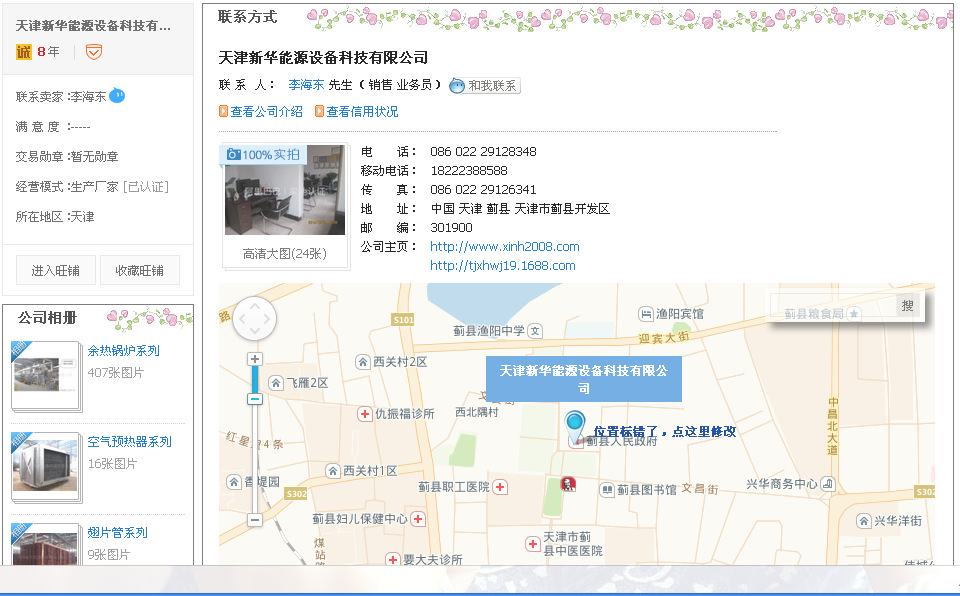
Task: Open the company office photo thumbnail
Action: 285,190
